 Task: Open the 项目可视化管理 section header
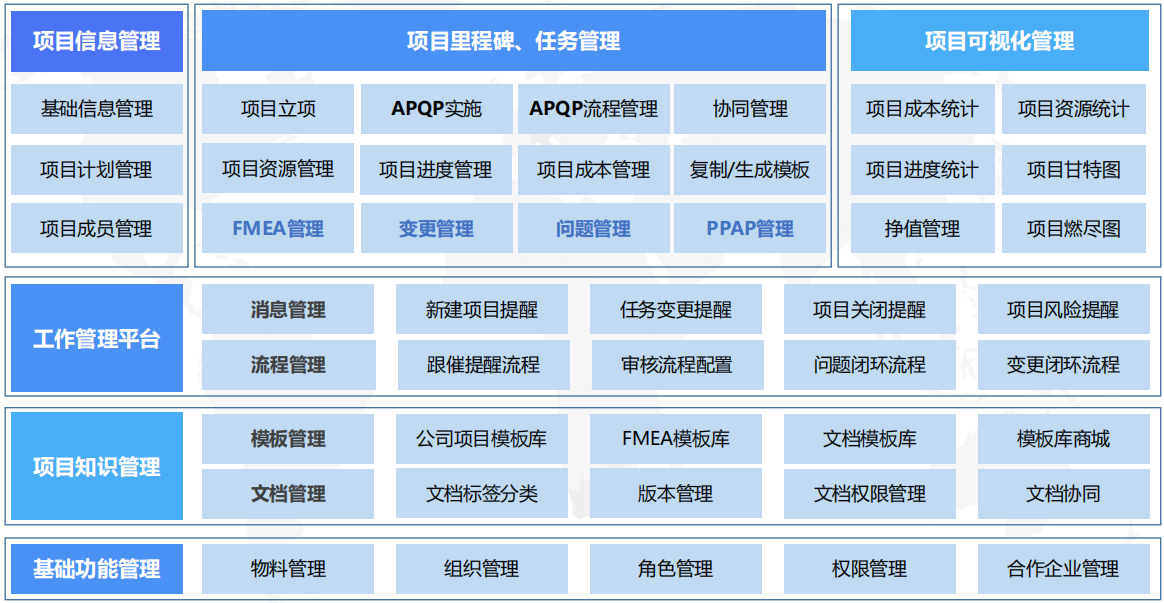pos(999,42)
